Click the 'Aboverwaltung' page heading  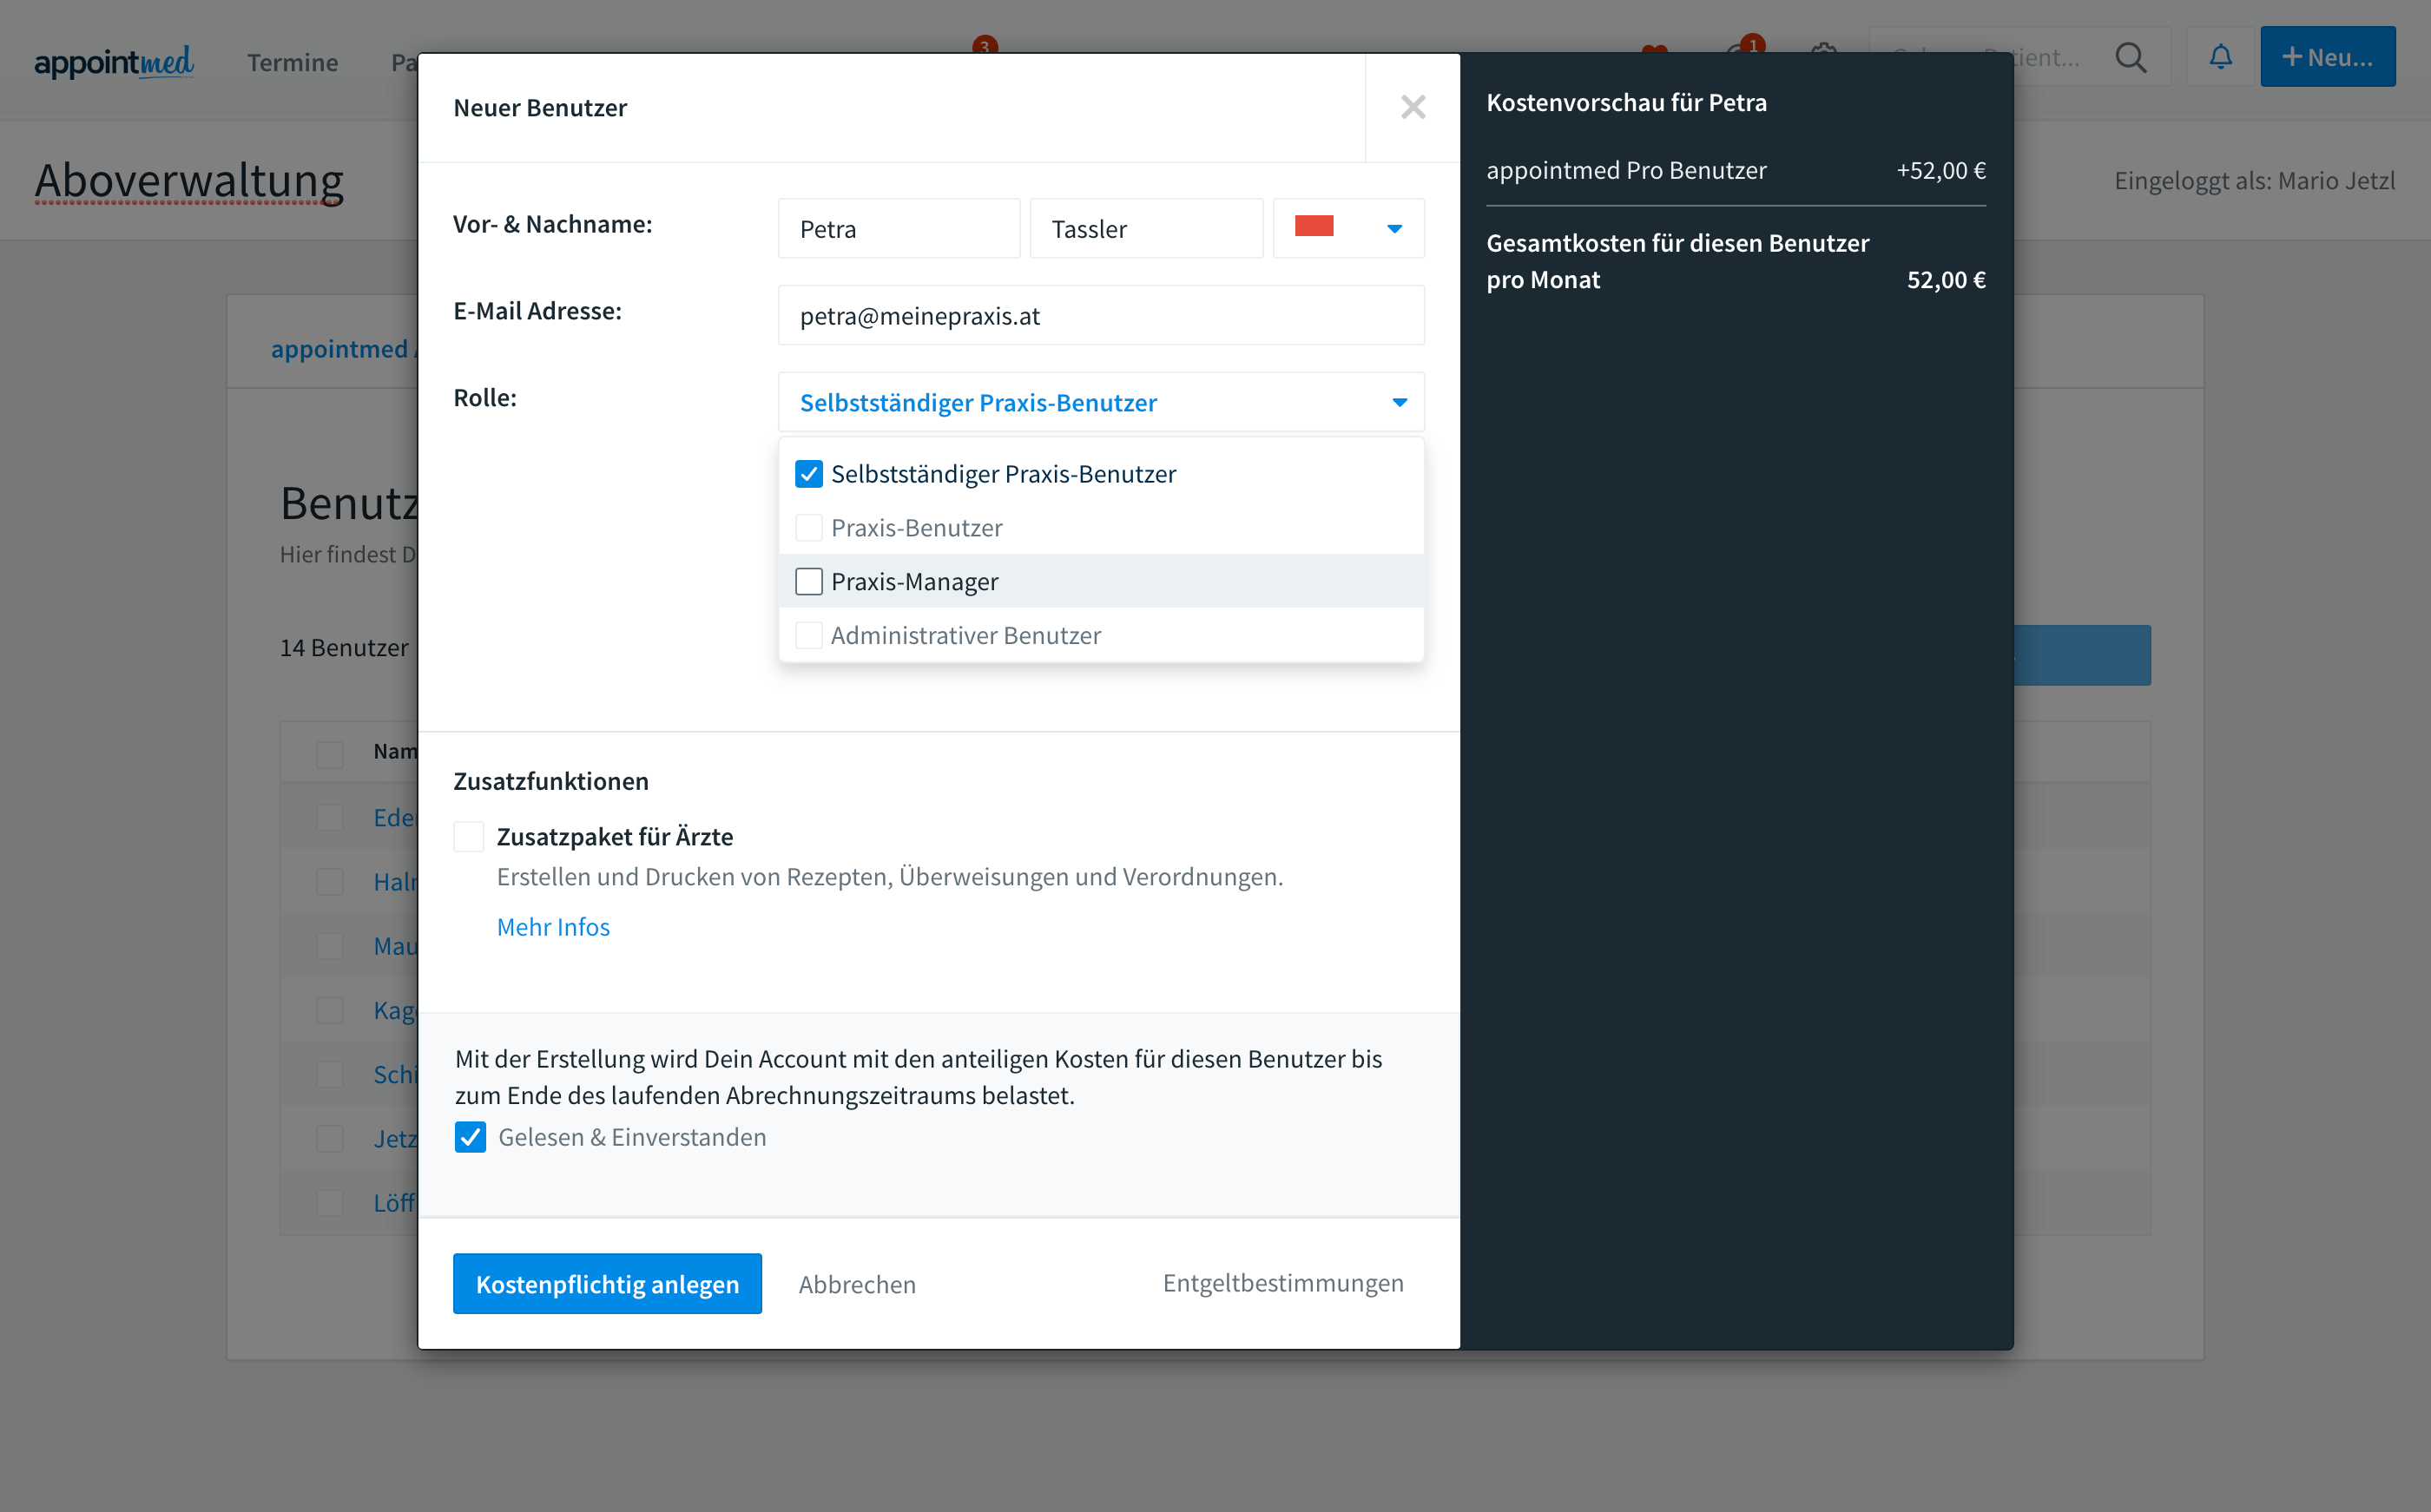(x=189, y=181)
